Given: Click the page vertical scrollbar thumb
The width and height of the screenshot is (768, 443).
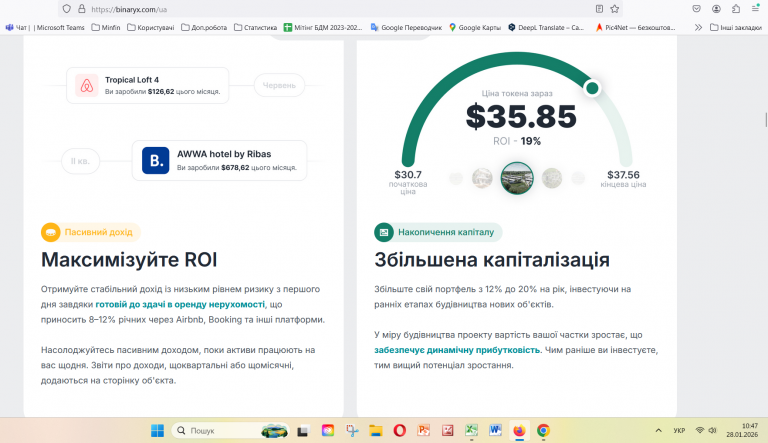Looking at the screenshot, I should pyautogui.click(x=766, y=119).
